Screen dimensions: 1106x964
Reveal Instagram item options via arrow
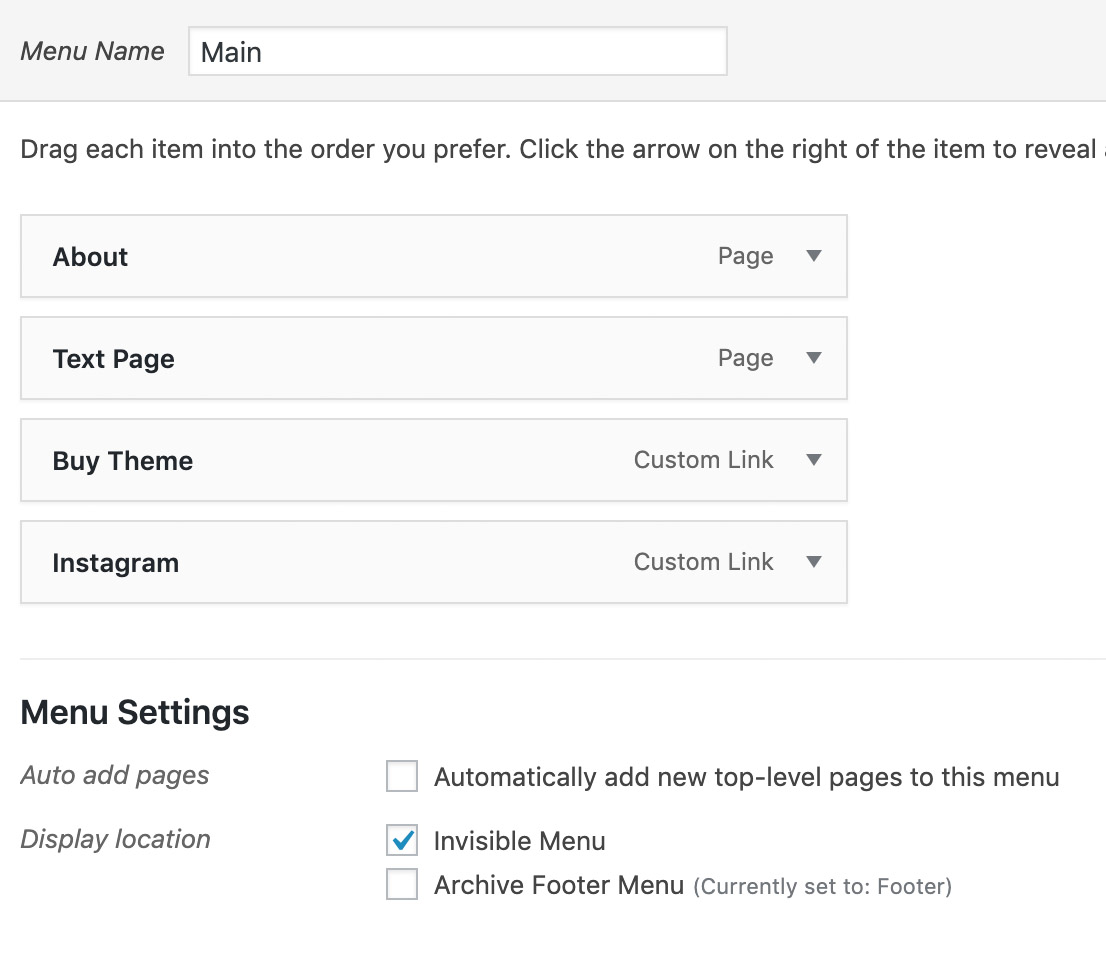click(x=814, y=562)
